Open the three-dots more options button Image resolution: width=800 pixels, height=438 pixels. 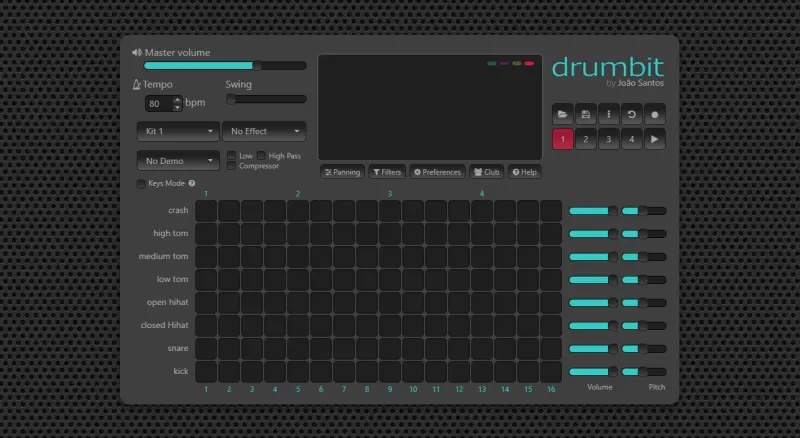[x=609, y=114]
